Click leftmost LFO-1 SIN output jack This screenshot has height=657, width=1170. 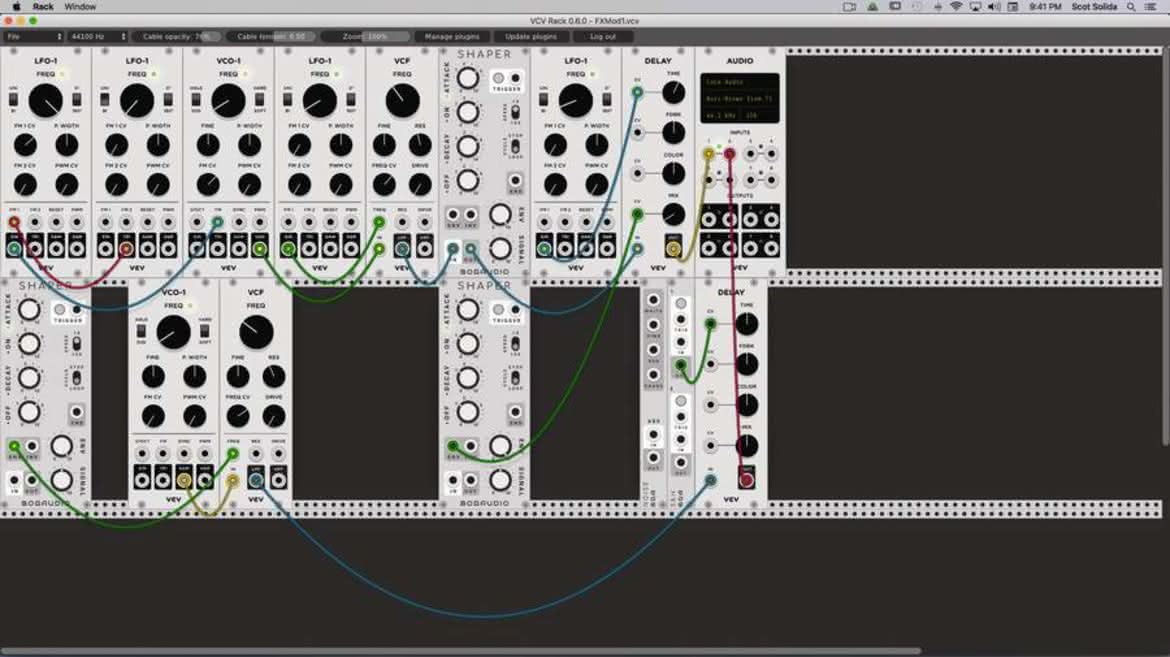14,249
